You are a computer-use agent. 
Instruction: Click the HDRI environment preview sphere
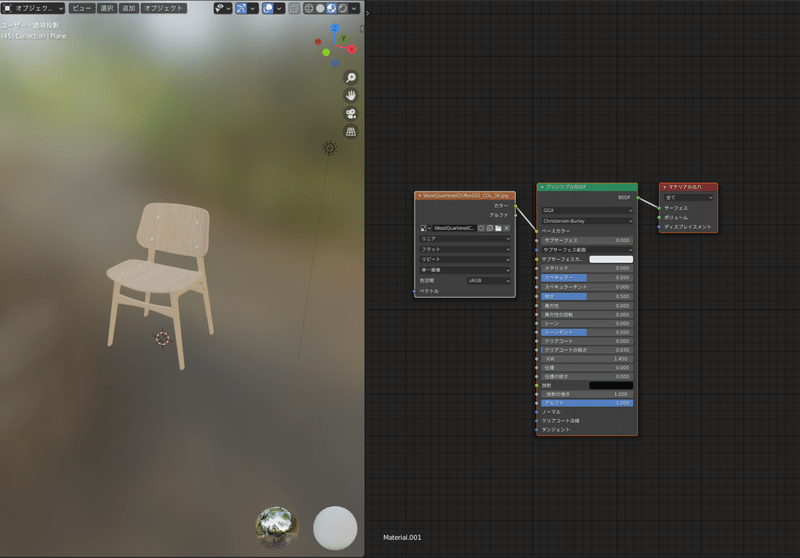277,527
